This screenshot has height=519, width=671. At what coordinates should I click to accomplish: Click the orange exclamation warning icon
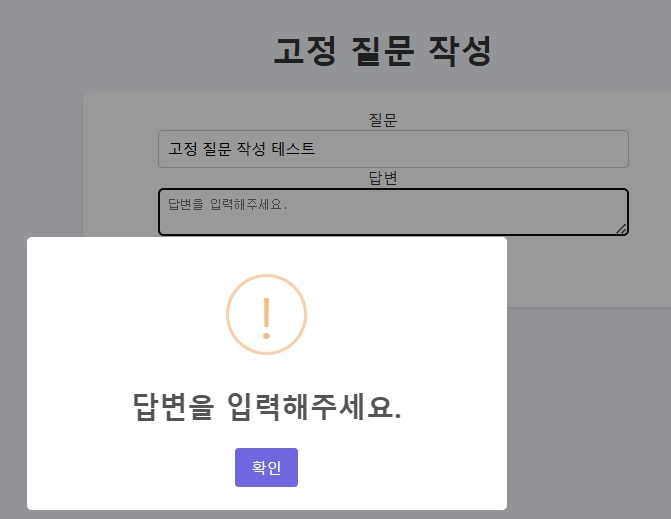(x=266, y=314)
